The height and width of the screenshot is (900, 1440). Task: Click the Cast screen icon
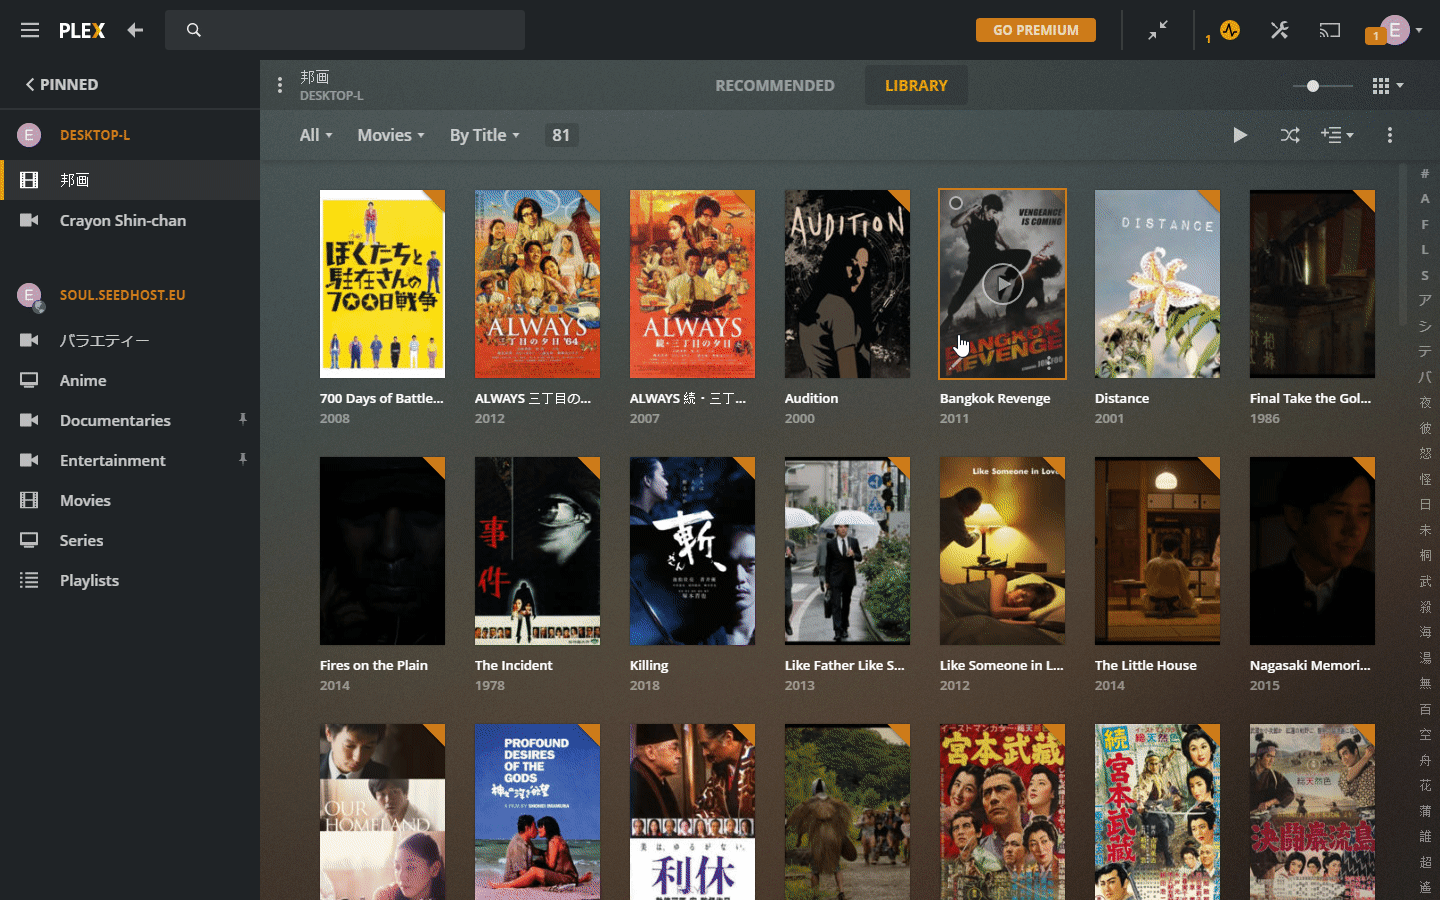coord(1329,30)
